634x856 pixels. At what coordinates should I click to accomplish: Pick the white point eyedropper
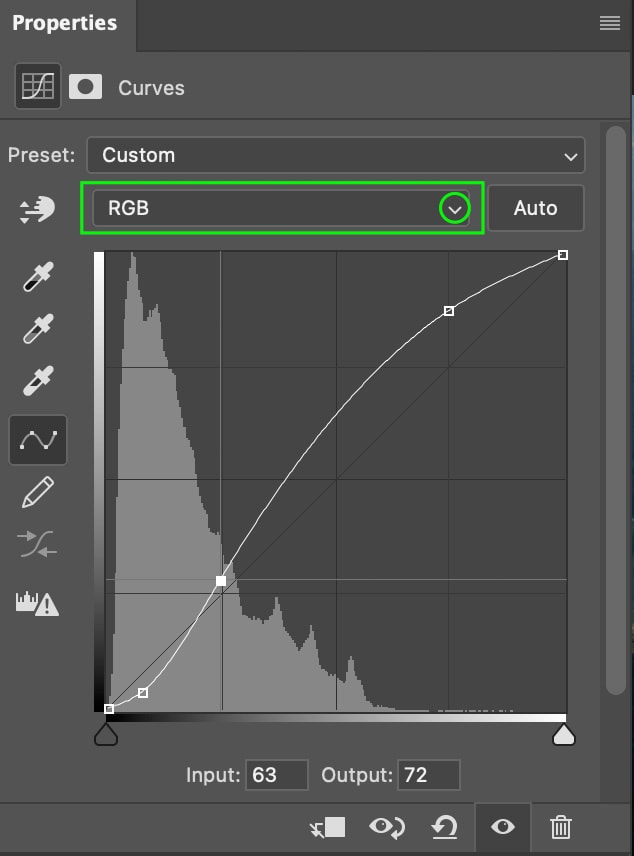pos(38,381)
